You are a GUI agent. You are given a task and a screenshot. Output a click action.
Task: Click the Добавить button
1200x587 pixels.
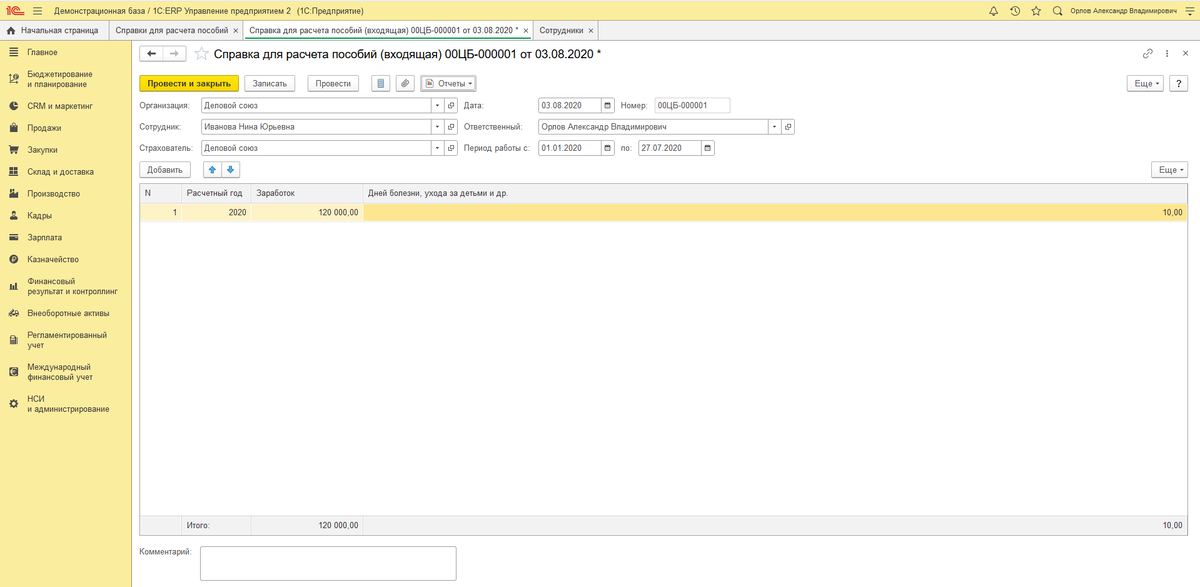pos(164,170)
